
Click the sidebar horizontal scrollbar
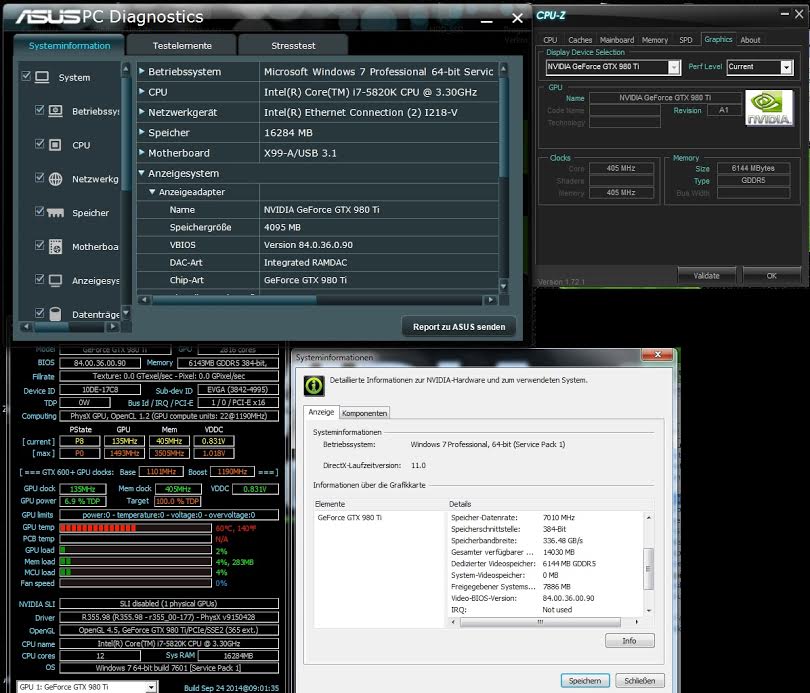tap(69, 327)
